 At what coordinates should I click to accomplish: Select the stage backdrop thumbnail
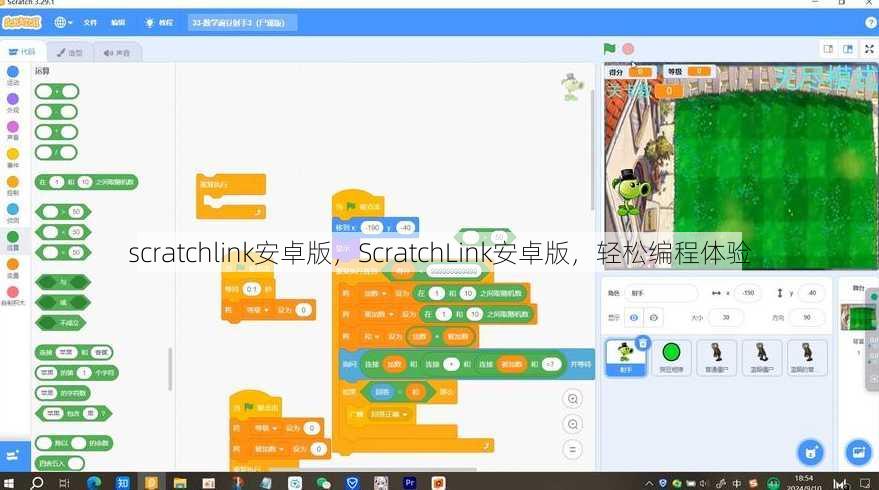point(858,317)
